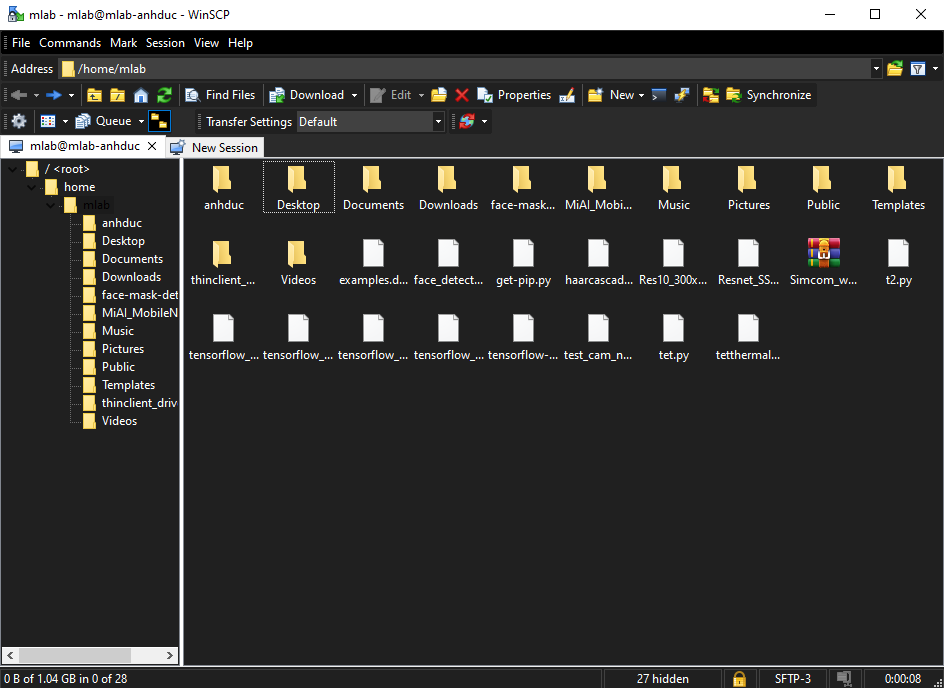Collapse the home node in tree
This screenshot has height=688, width=944.
(32, 187)
